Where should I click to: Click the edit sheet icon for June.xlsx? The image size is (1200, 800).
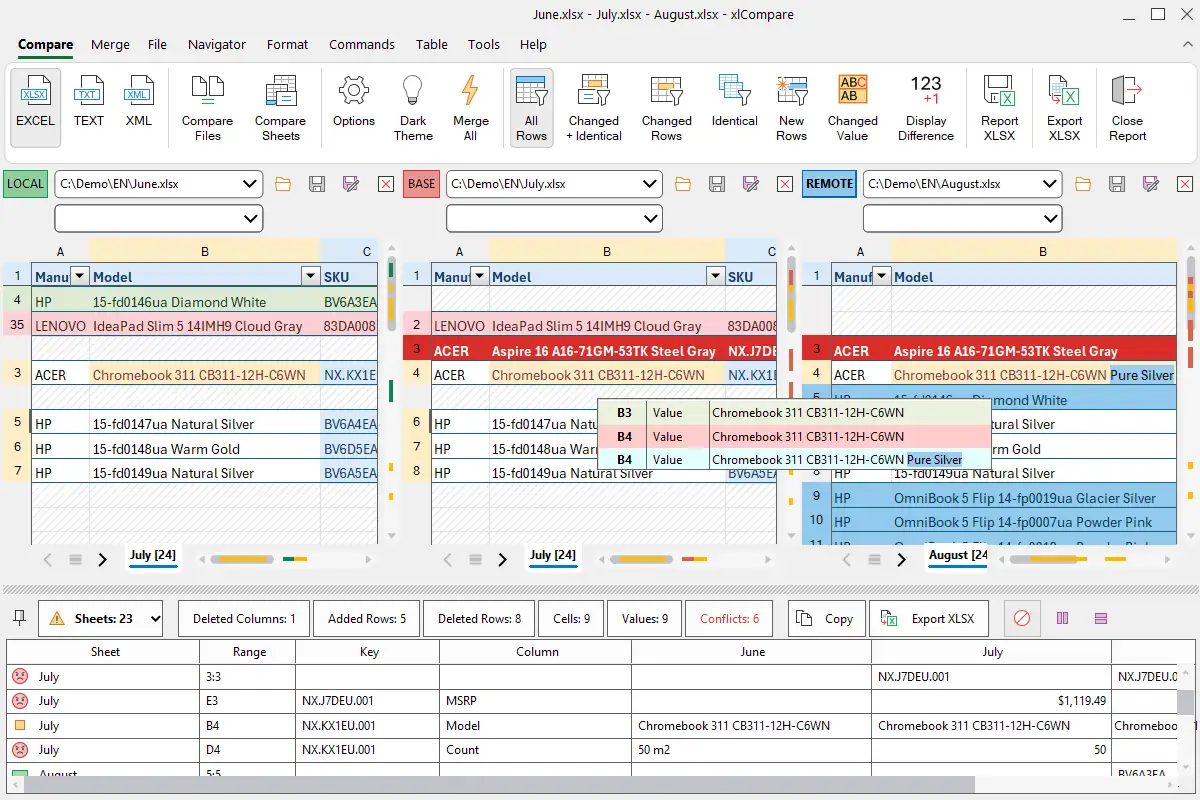[x=351, y=184]
